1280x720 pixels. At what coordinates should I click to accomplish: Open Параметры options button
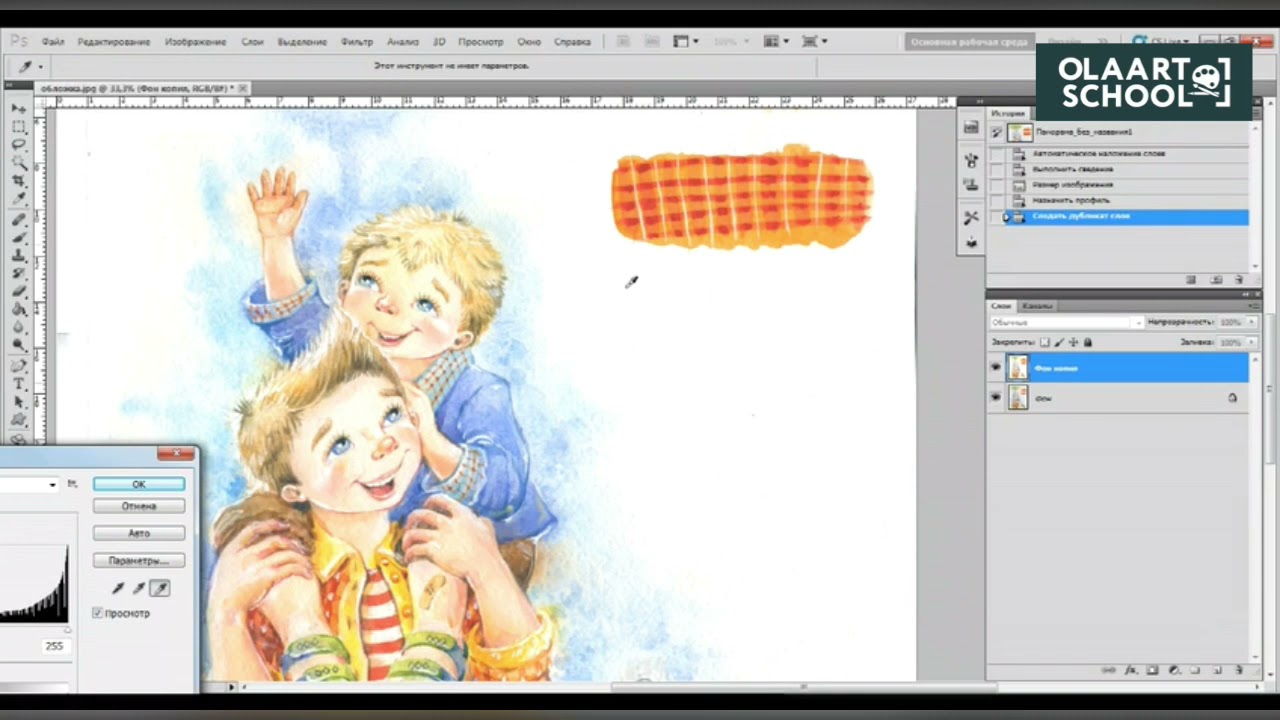click(x=139, y=560)
